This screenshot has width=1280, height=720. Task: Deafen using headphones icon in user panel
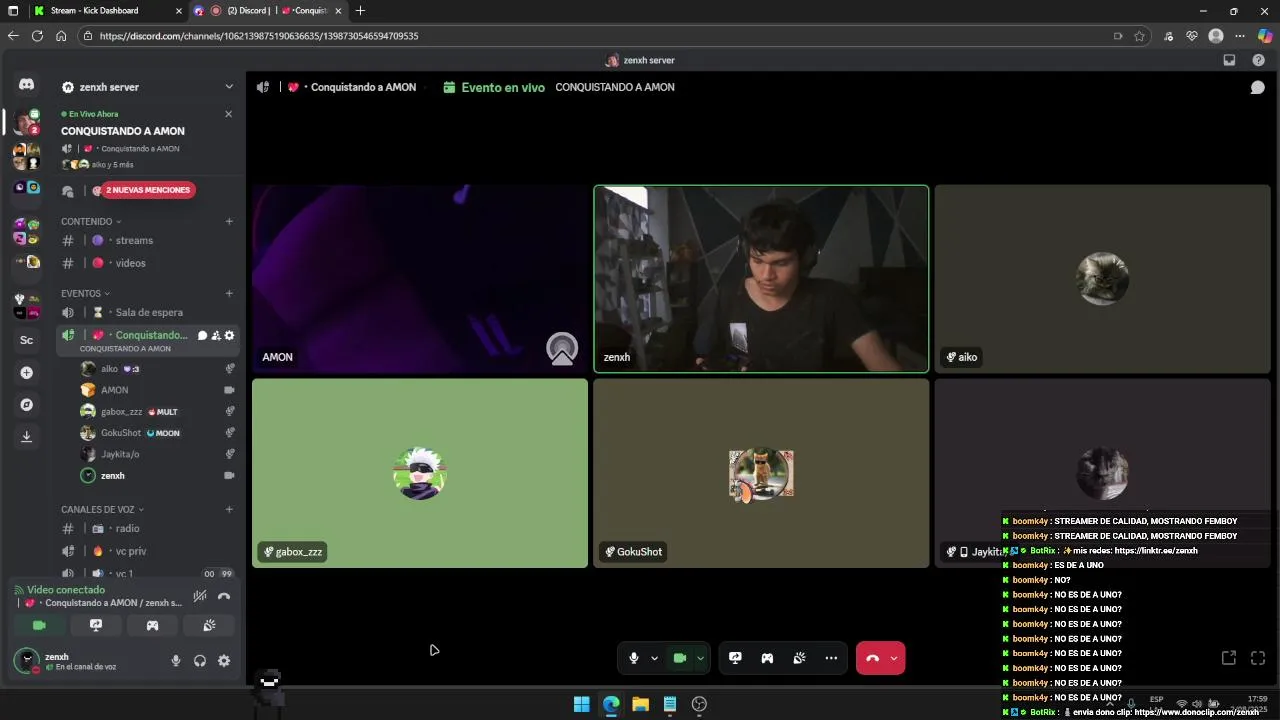(200, 660)
